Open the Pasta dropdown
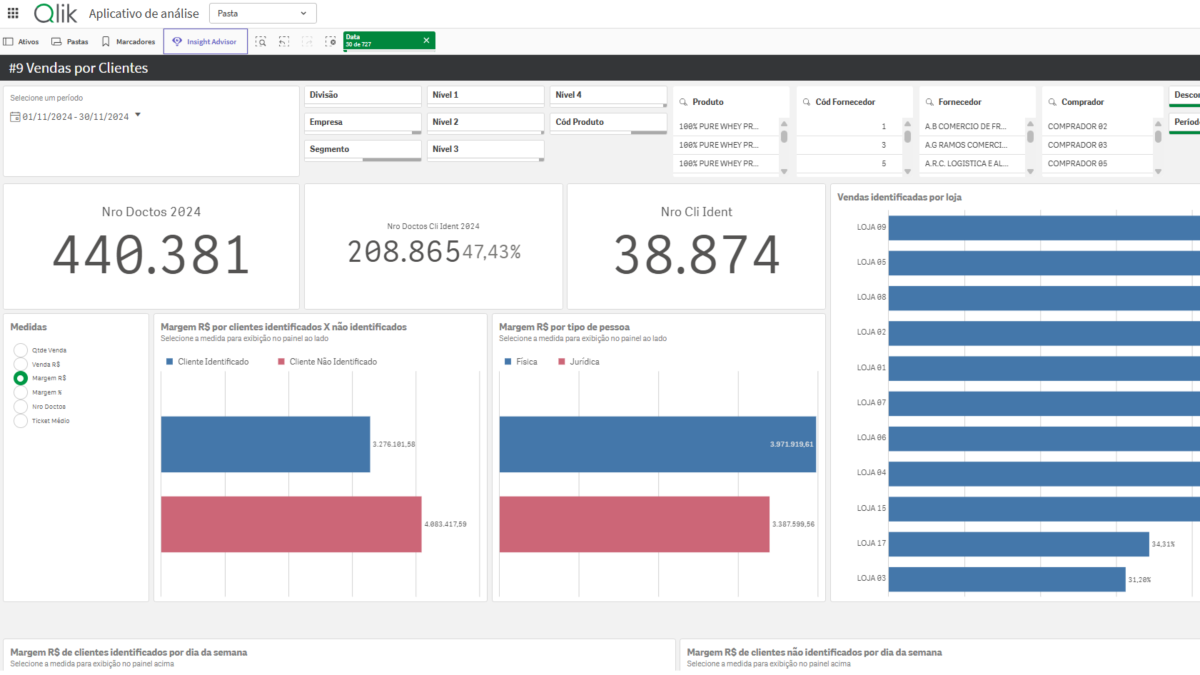 pyautogui.click(x=262, y=13)
